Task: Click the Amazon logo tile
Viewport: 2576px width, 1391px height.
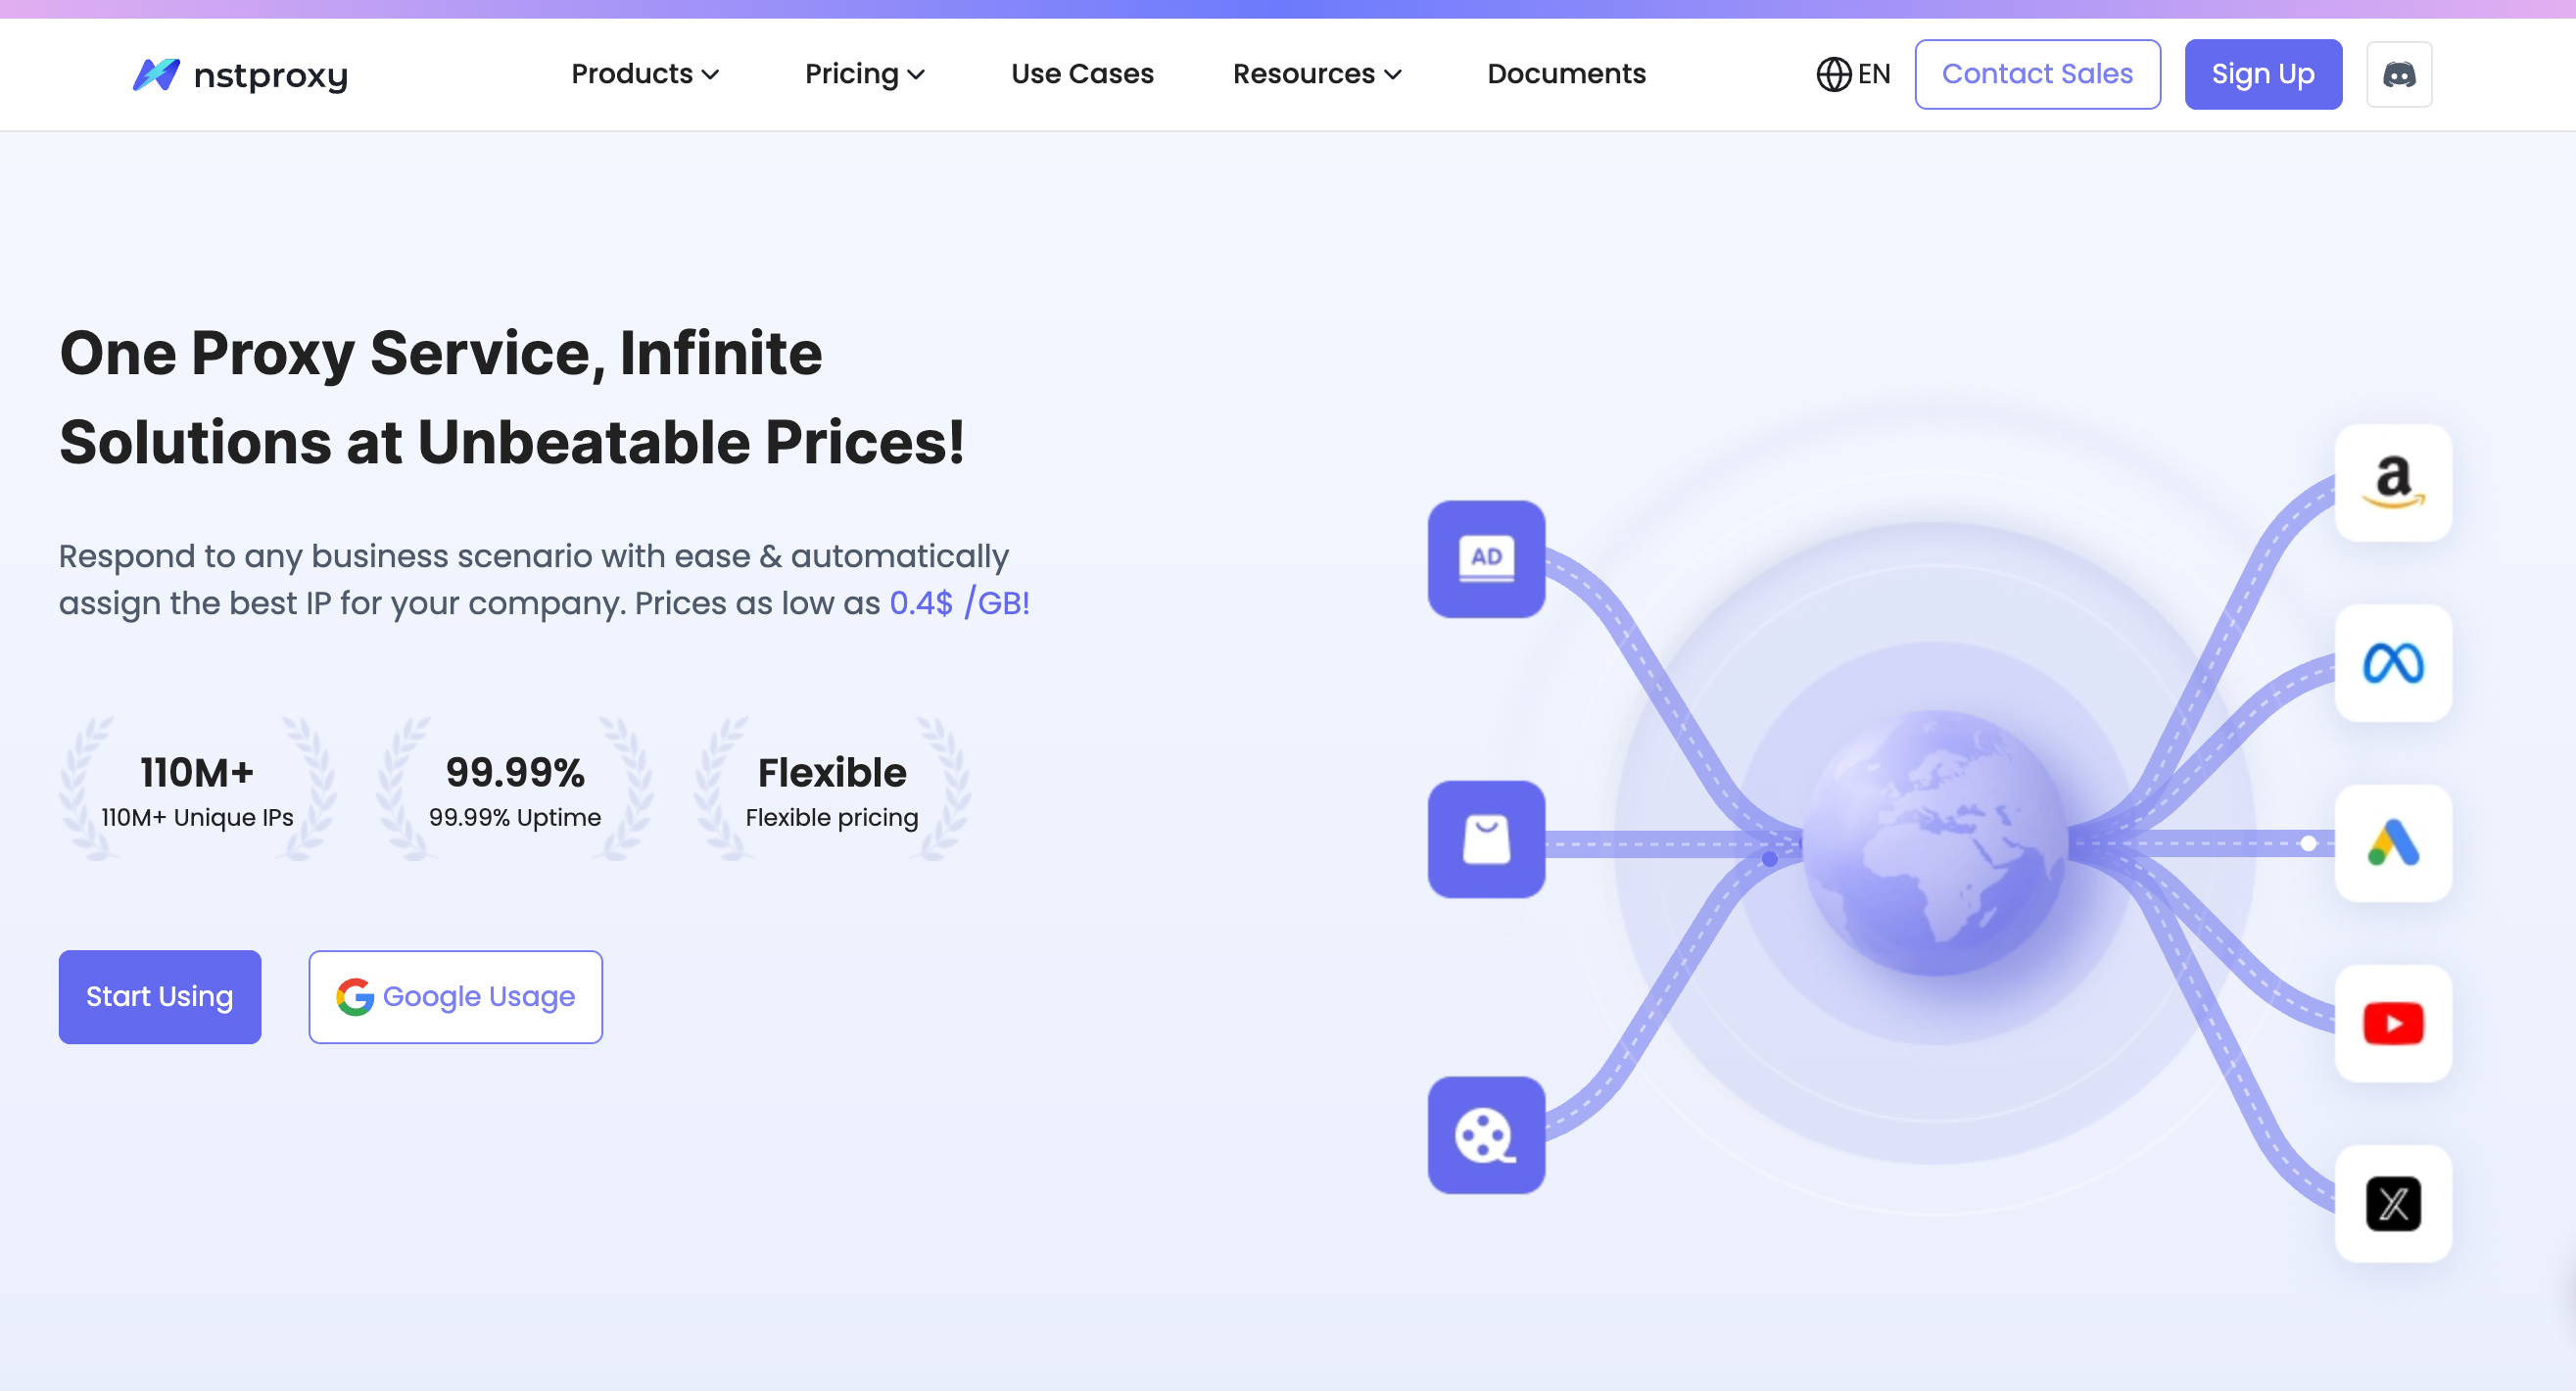Action: click(x=2392, y=483)
